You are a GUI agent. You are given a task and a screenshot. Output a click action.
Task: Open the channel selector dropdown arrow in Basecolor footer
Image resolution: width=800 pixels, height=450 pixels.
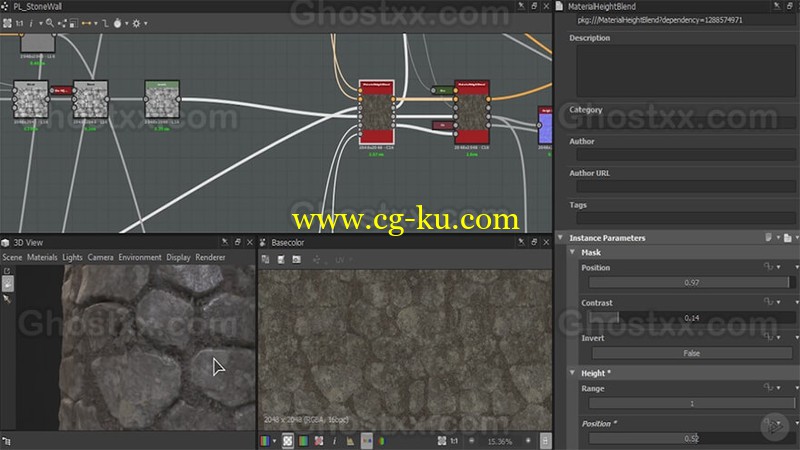pos(274,441)
